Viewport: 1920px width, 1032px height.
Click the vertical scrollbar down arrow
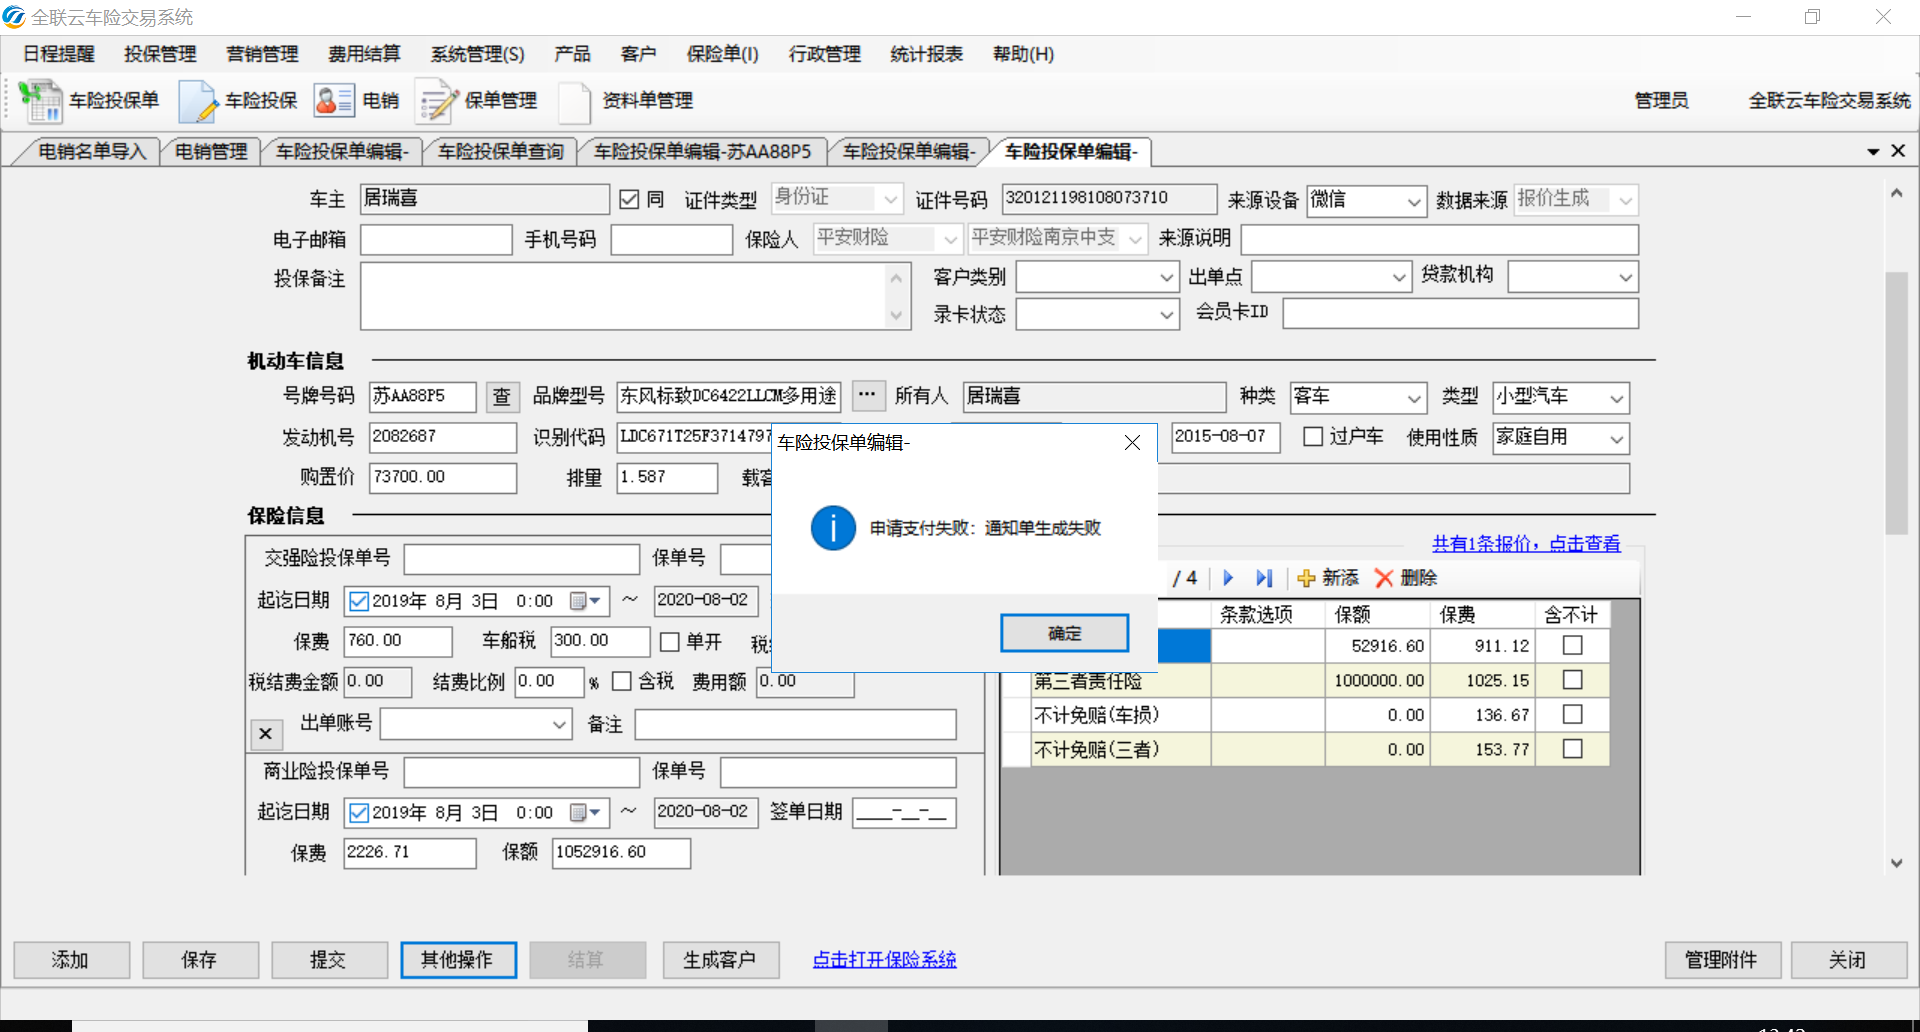pyautogui.click(x=1896, y=863)
